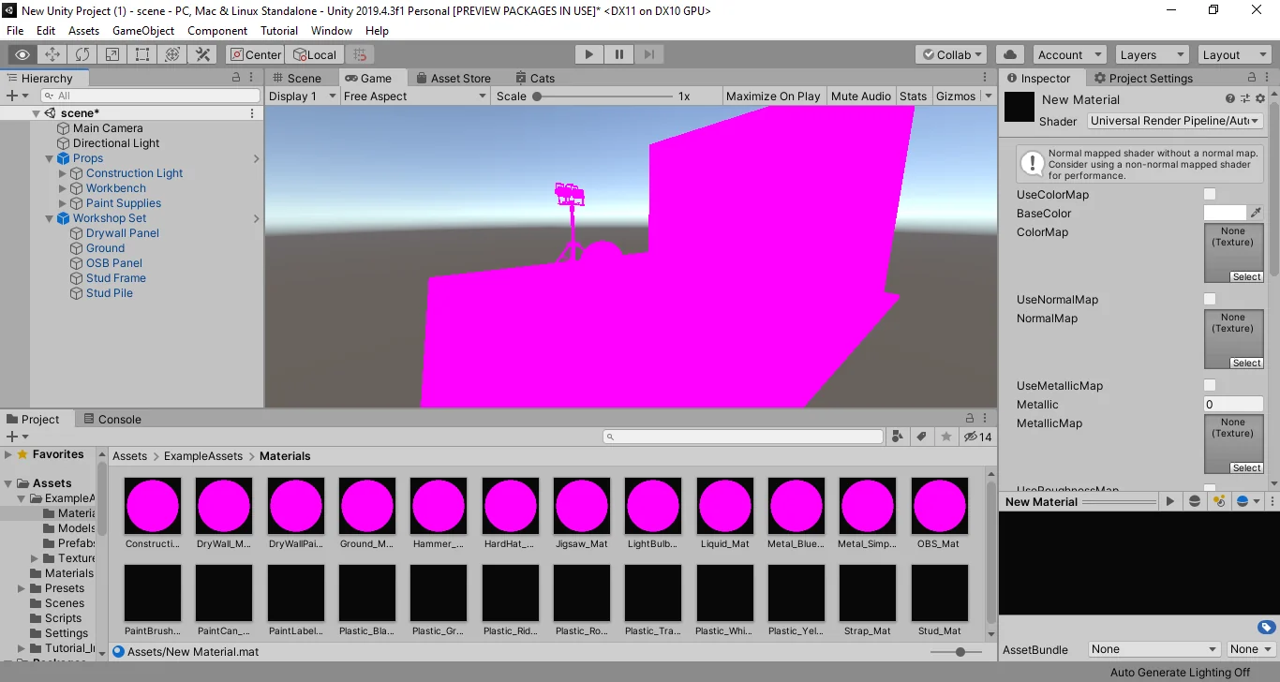1280x682 pixels.
Task: Click the Project create plus button
Action: tap(16, 437)
